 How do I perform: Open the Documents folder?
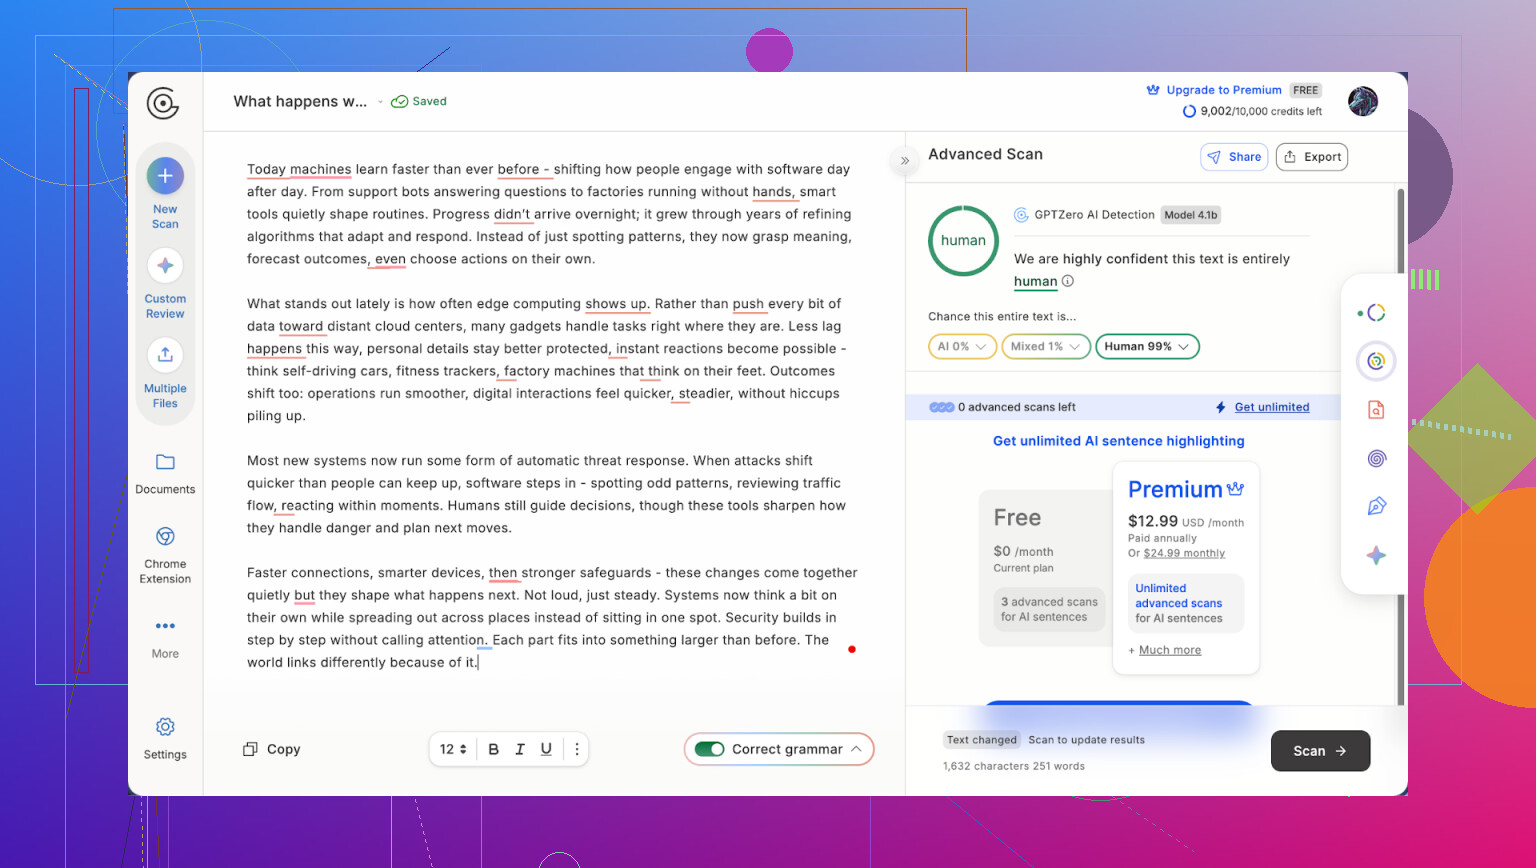point(165,462)
